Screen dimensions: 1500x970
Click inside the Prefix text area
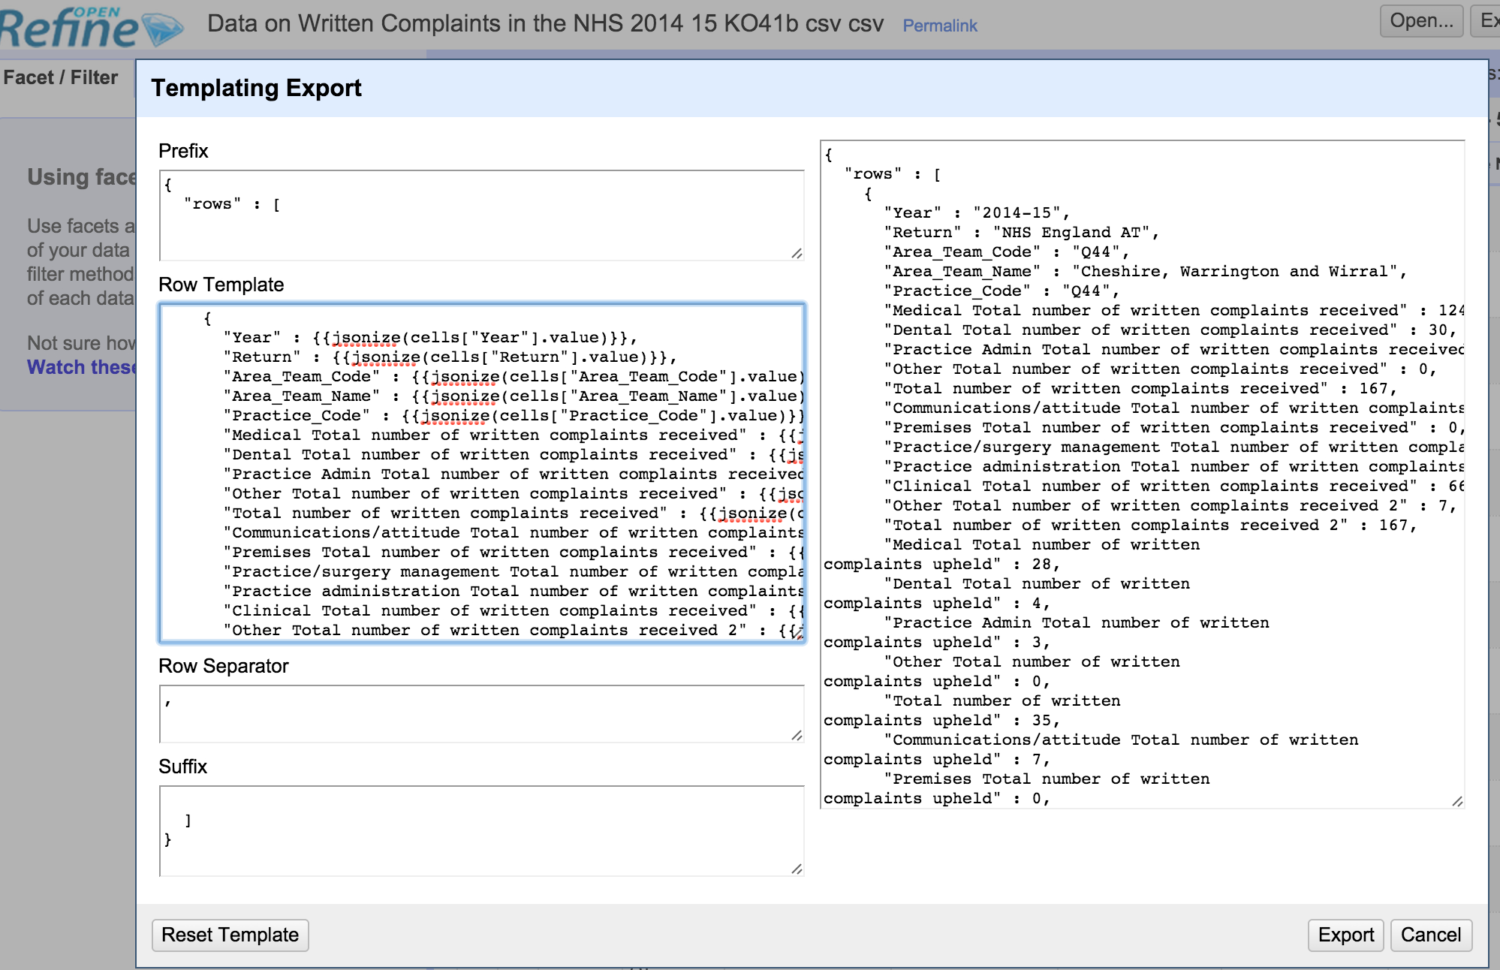(x=480, y=212)
